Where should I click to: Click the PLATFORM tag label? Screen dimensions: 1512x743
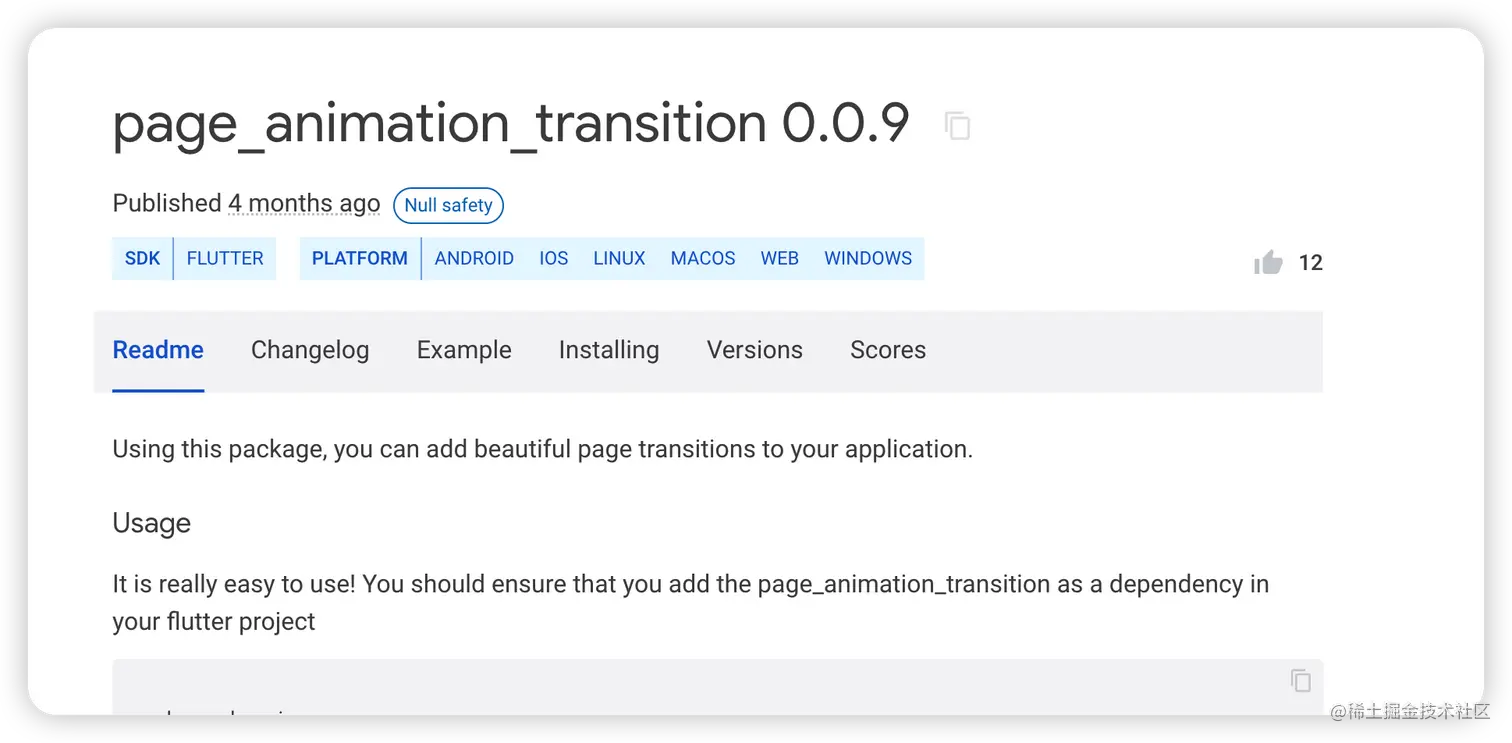360,258
